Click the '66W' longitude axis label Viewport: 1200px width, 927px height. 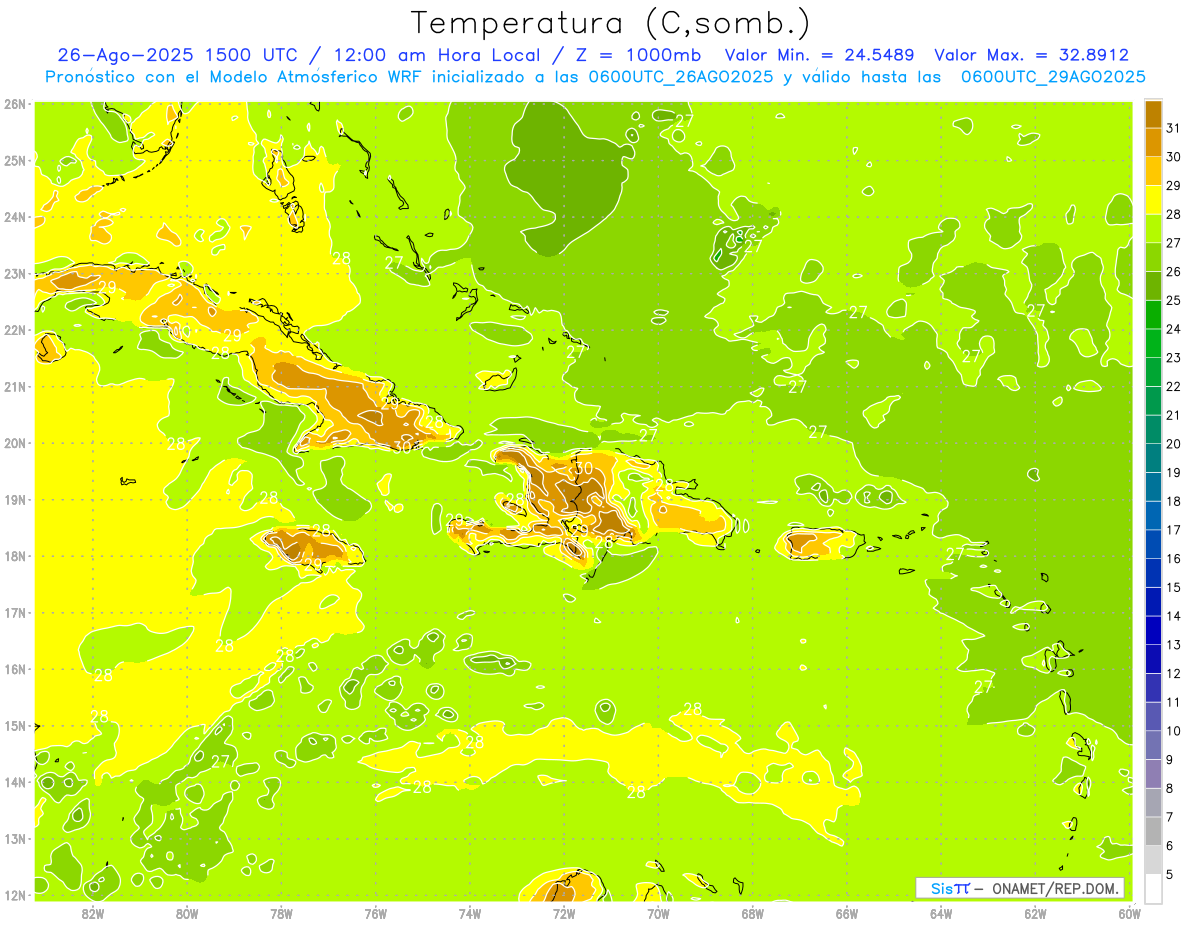pos(847,914)
